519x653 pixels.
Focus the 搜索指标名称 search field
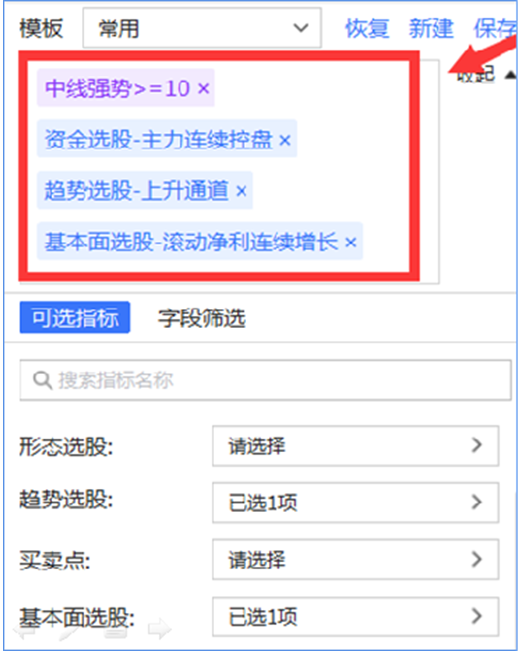[x=266, y=380]
